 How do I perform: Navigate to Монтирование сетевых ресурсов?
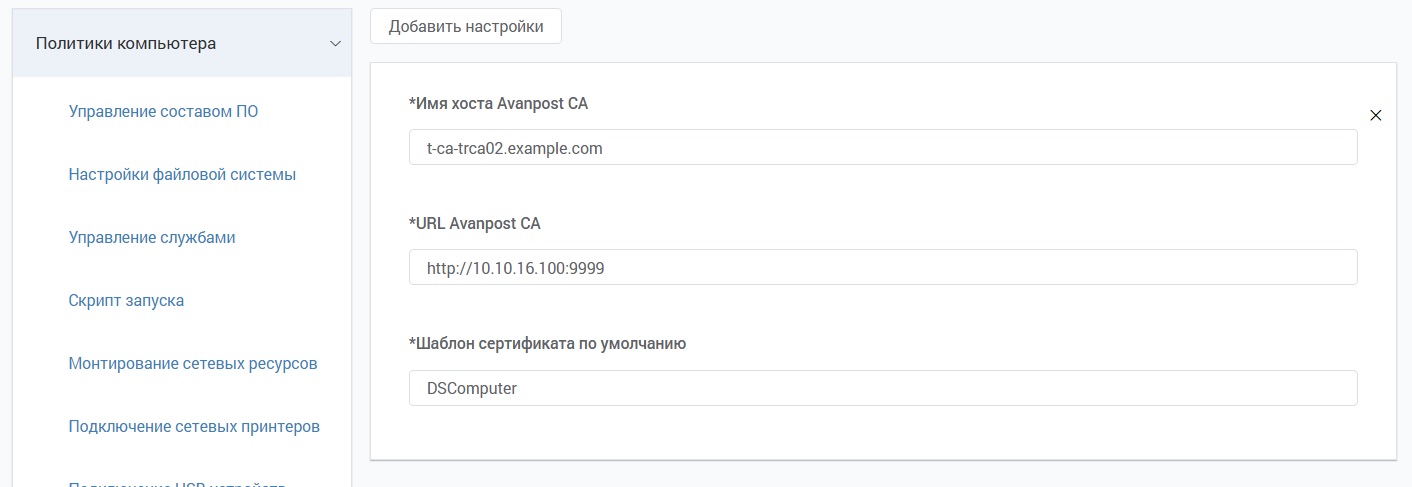point(193,364)
